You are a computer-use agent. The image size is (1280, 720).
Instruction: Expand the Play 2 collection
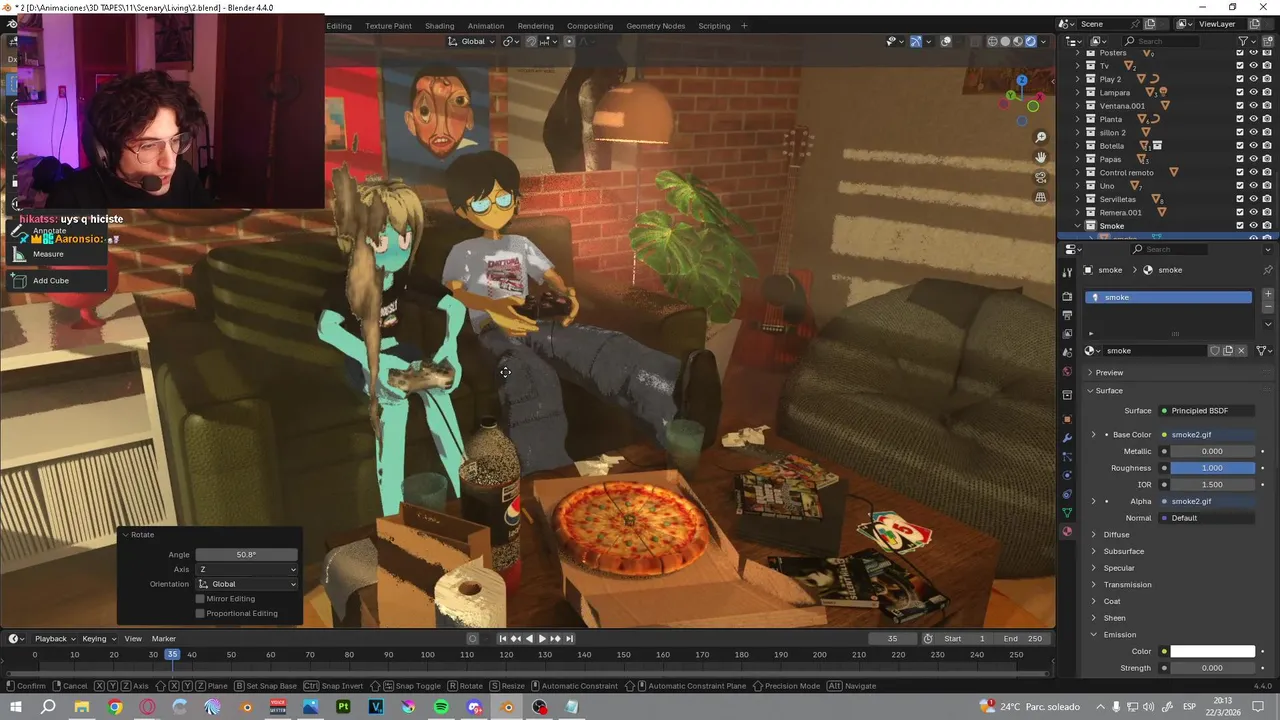pyautogui.click(x=1078, y=79)
